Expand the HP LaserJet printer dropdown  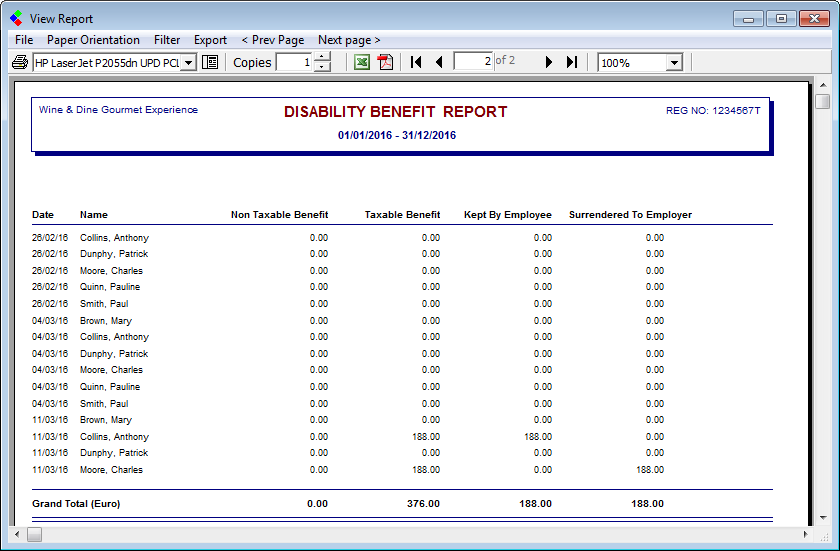(x=189, y=63)
